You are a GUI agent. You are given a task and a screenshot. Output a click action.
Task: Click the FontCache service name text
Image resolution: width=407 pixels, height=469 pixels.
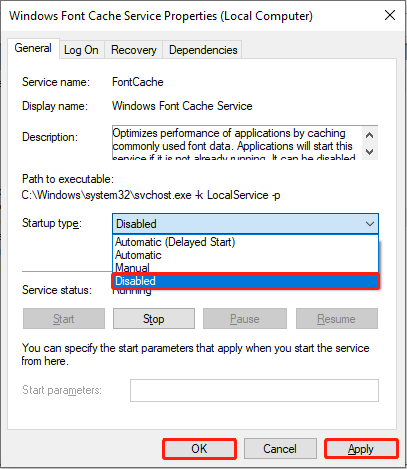tap(138, 82)
